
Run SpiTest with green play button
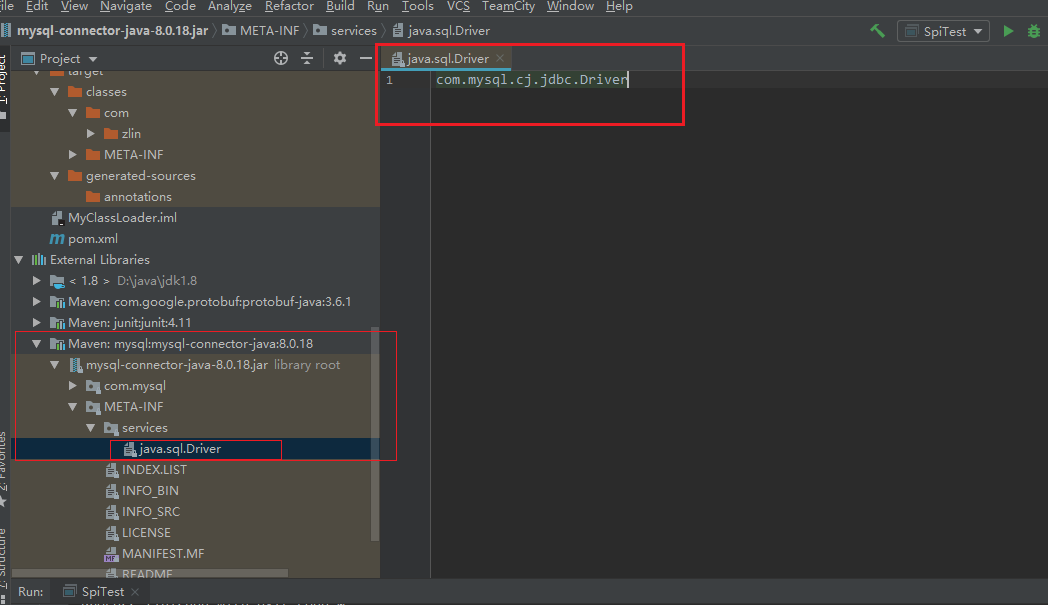point(1008,31)
